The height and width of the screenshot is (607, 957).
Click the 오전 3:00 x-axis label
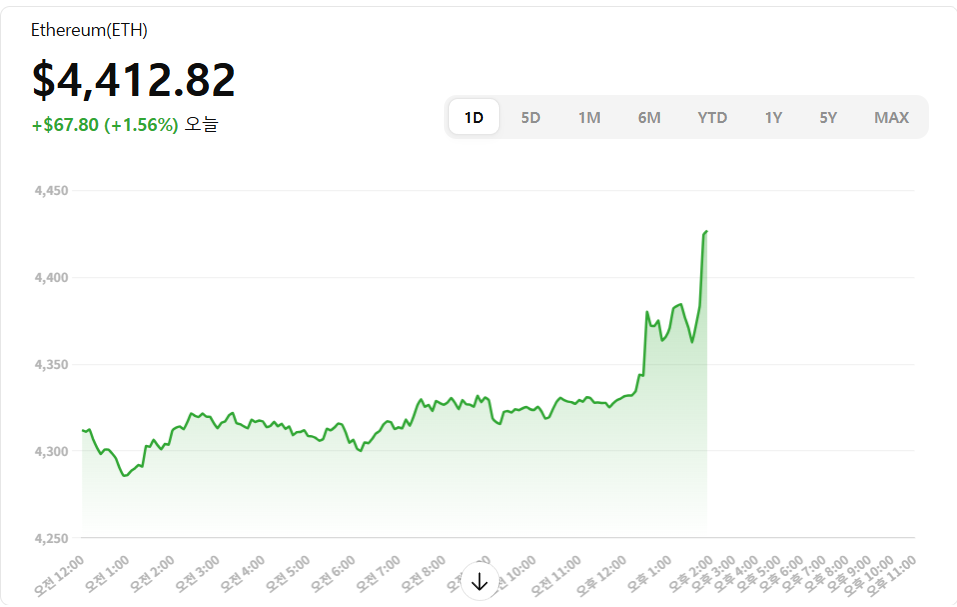click(x=197, y=574)
